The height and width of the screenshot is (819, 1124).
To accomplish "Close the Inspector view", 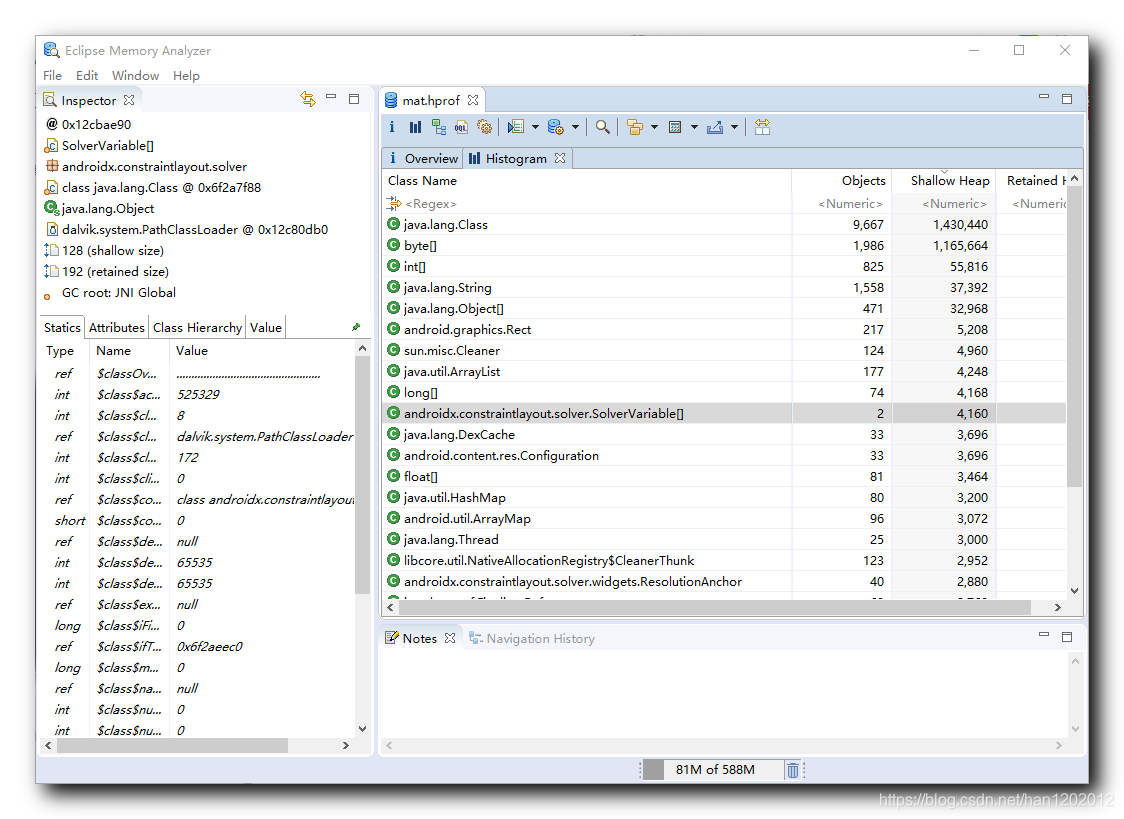I will tap(129, 100).
